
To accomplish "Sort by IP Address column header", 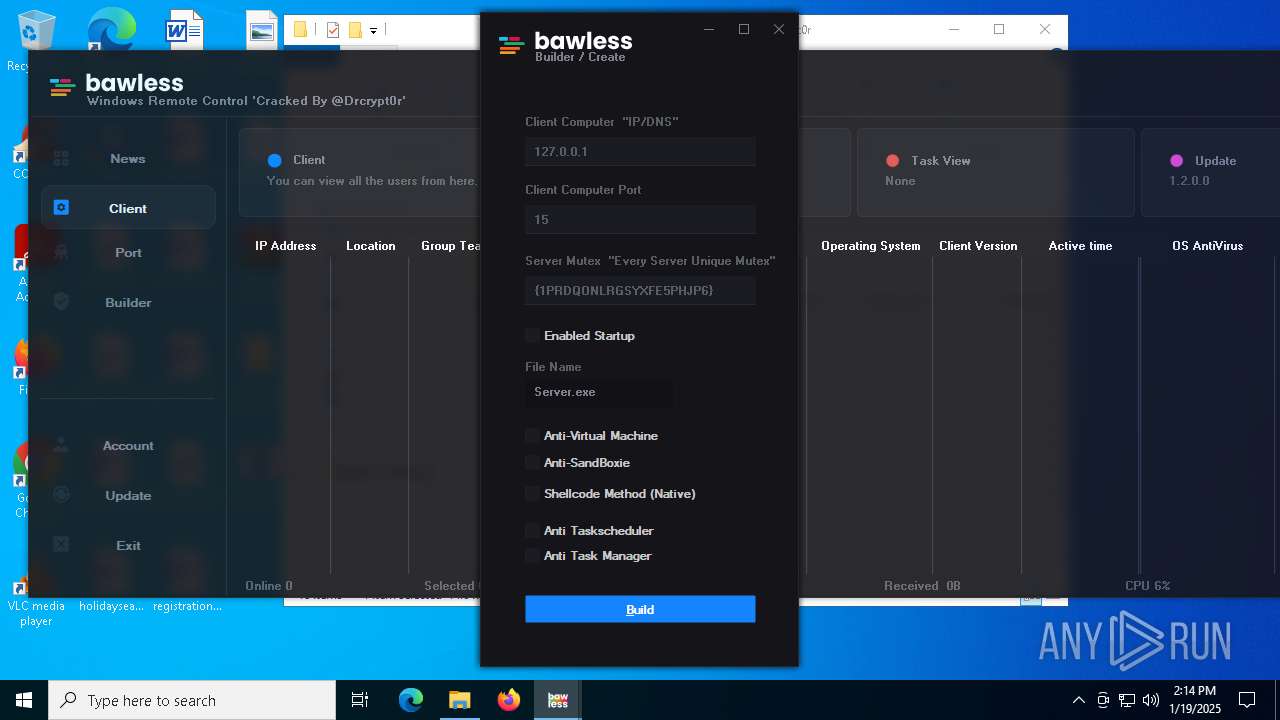I will pyautogui.click(x=285, y=245).
